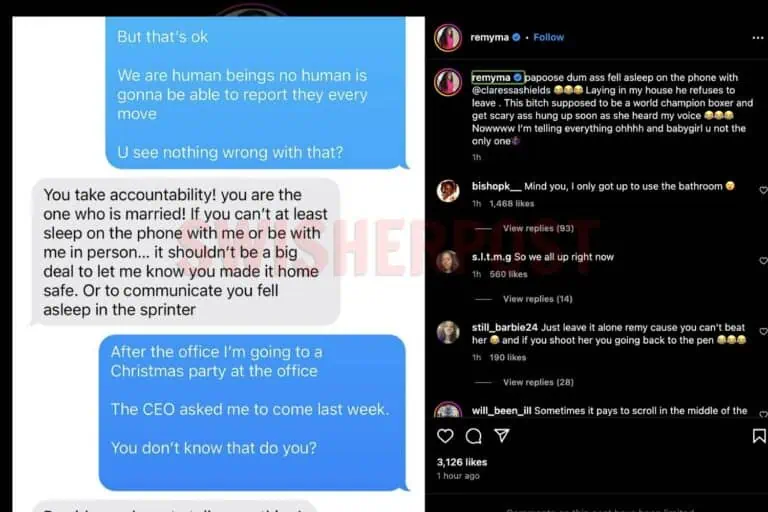Screen dimensions: 768x512
Task: Click the text message screenshot image
Action: click(x=218, y=265)
